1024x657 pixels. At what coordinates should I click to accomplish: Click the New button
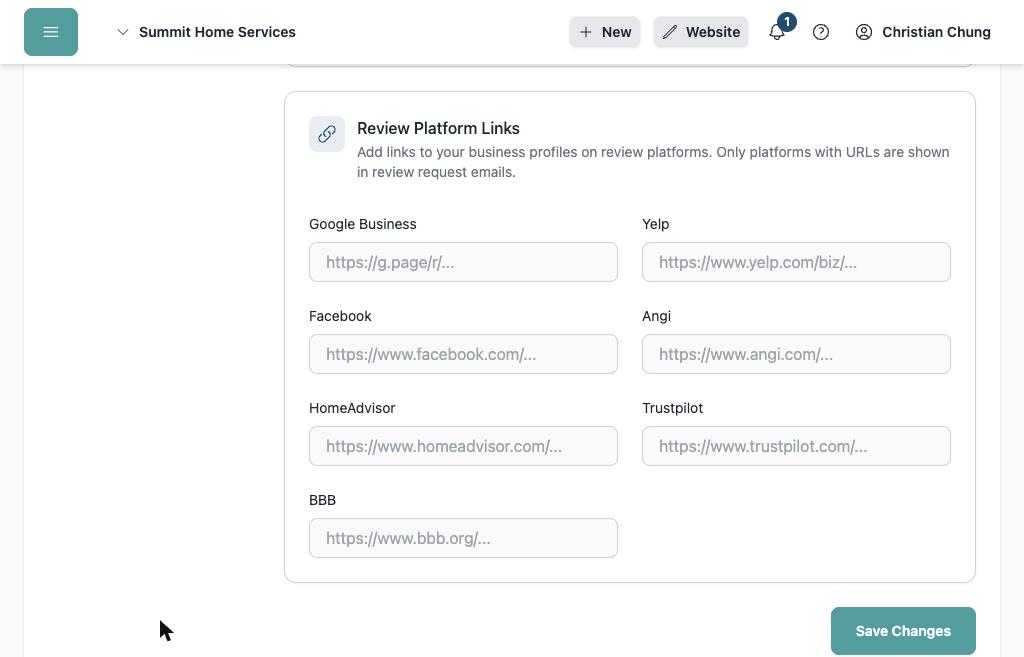tap(605, 32)
